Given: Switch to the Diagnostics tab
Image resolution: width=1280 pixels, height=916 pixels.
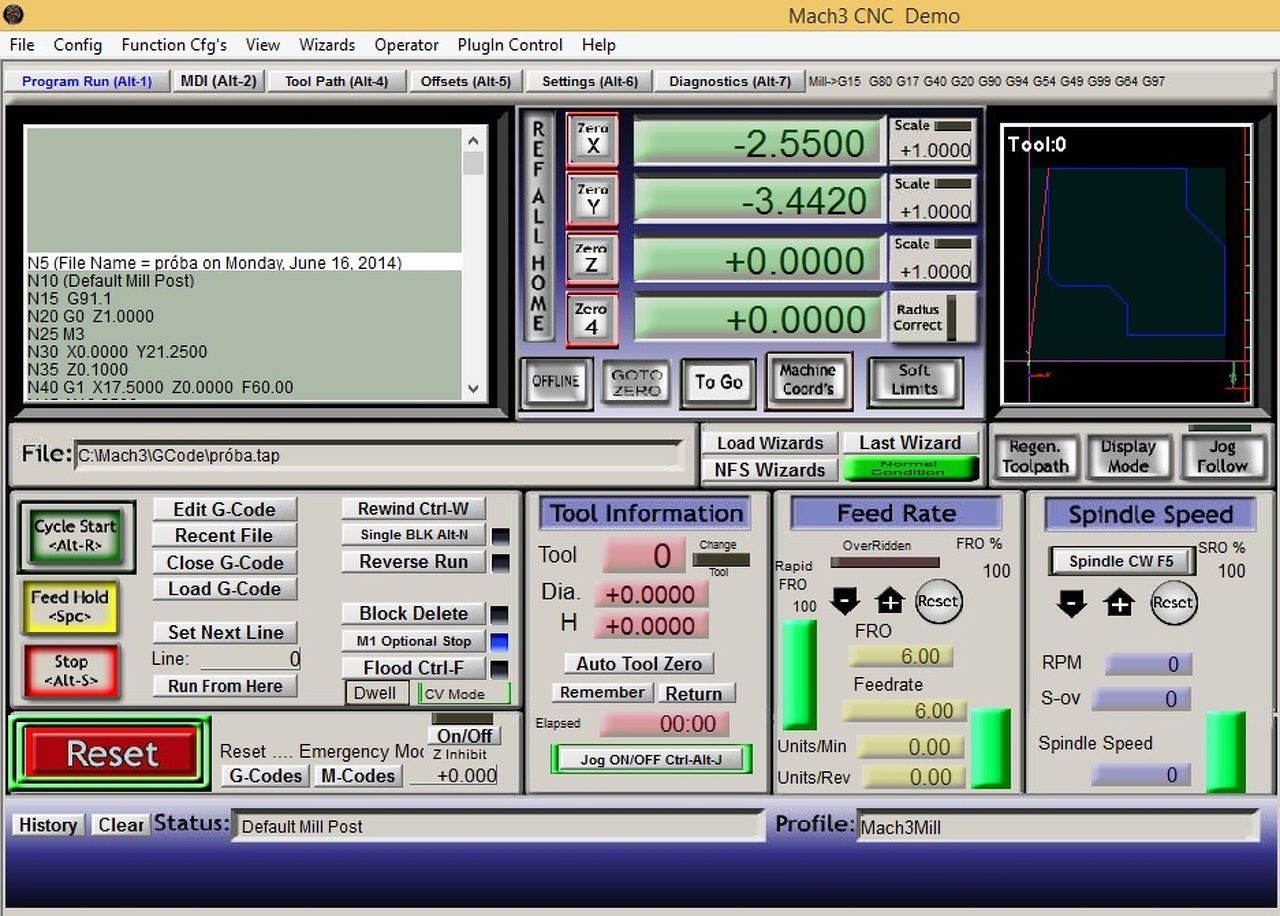Looking at the screenshot, I should [x=730, y=81].
